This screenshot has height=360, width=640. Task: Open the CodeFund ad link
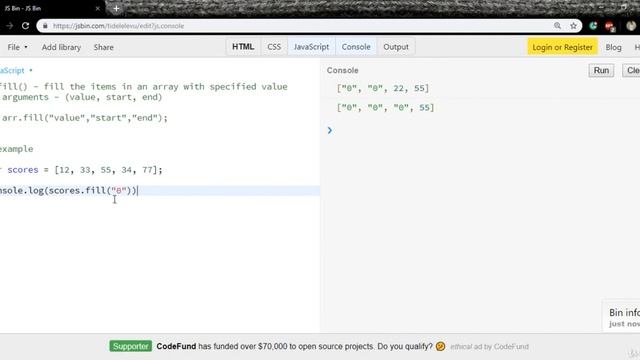294,346
